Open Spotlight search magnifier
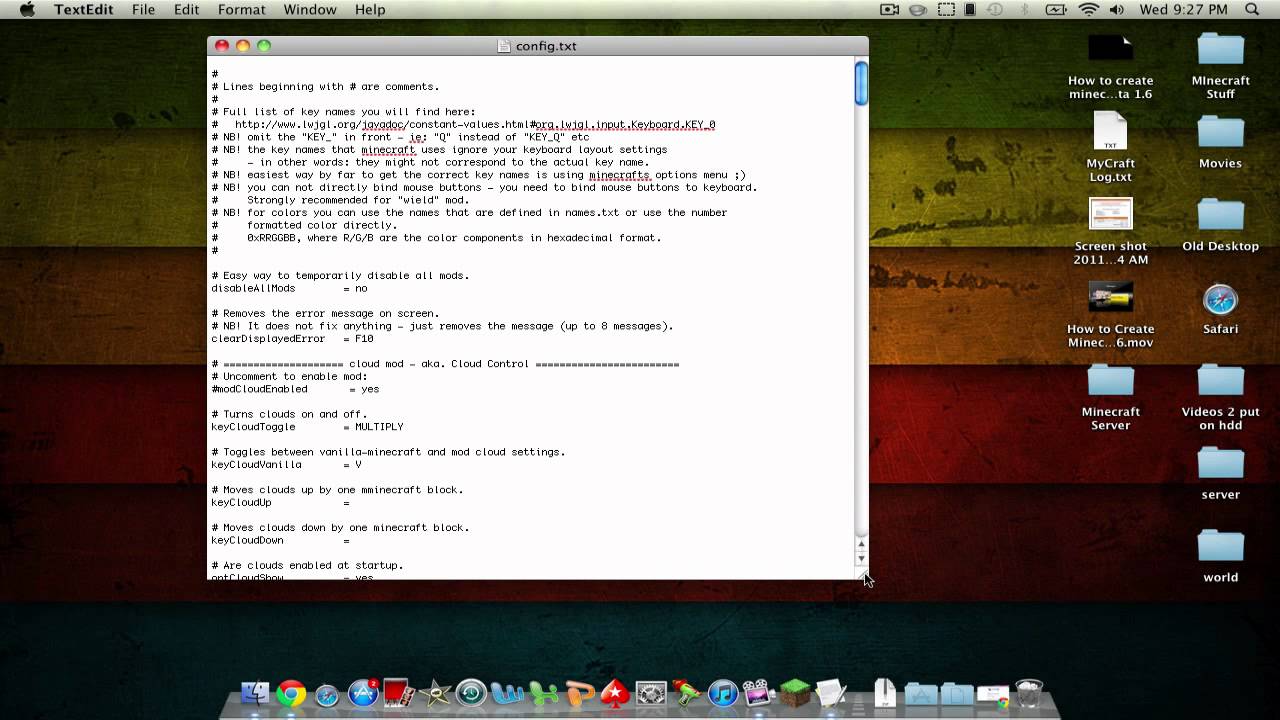 tap(1252, 9)
